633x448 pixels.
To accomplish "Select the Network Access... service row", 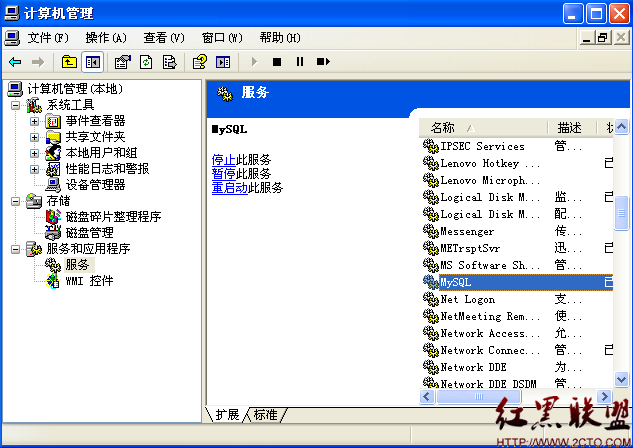I will pos(517,333).
